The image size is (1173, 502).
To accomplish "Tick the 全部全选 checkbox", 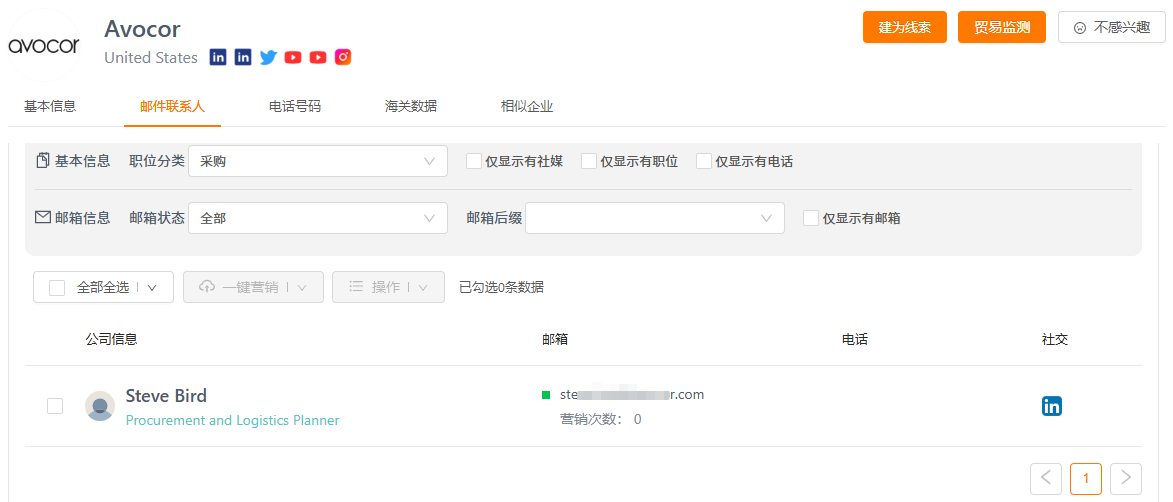I will (x=57, y=287).
